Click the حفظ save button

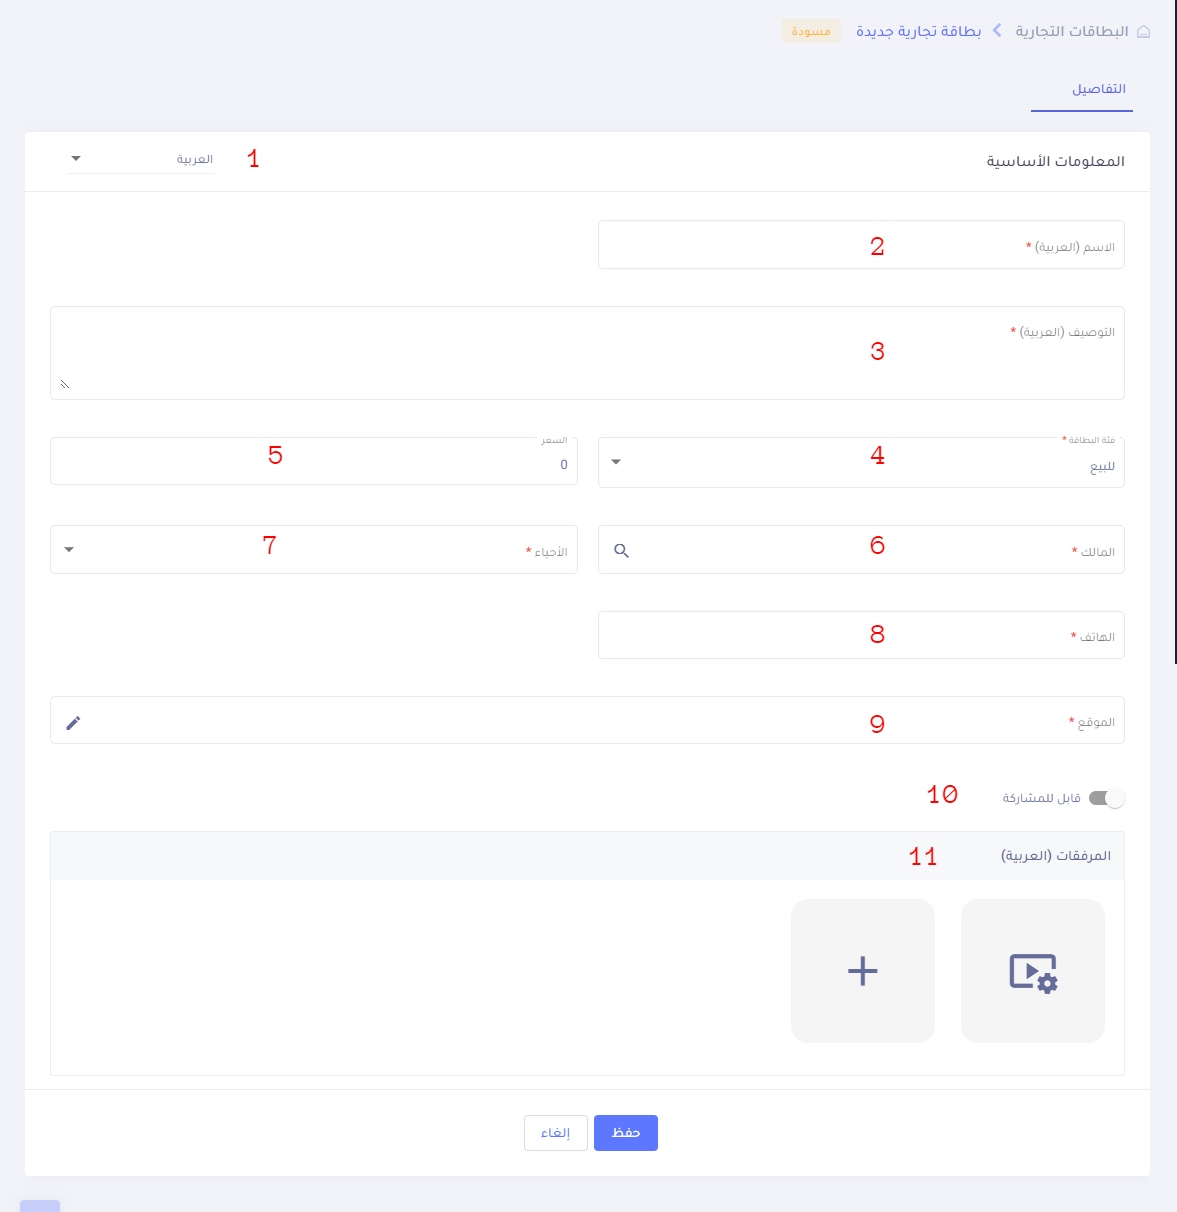[625, 1133]
